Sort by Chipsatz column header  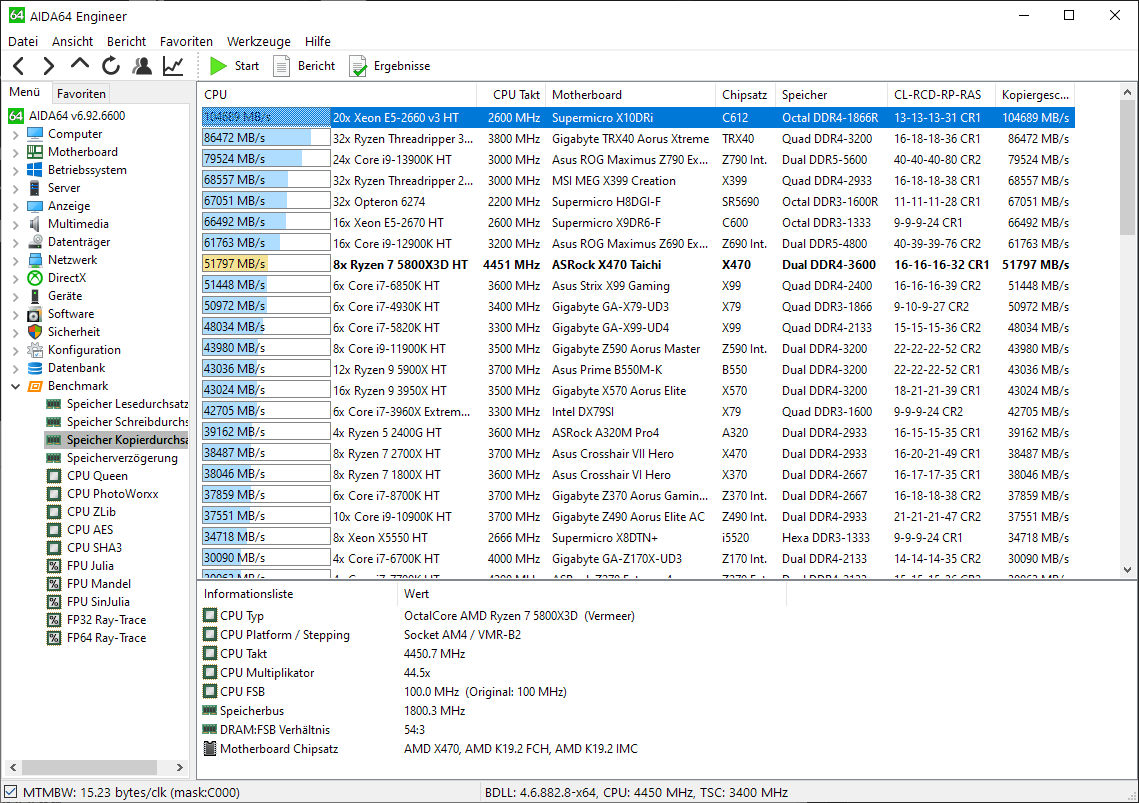[x=745, y=94]
